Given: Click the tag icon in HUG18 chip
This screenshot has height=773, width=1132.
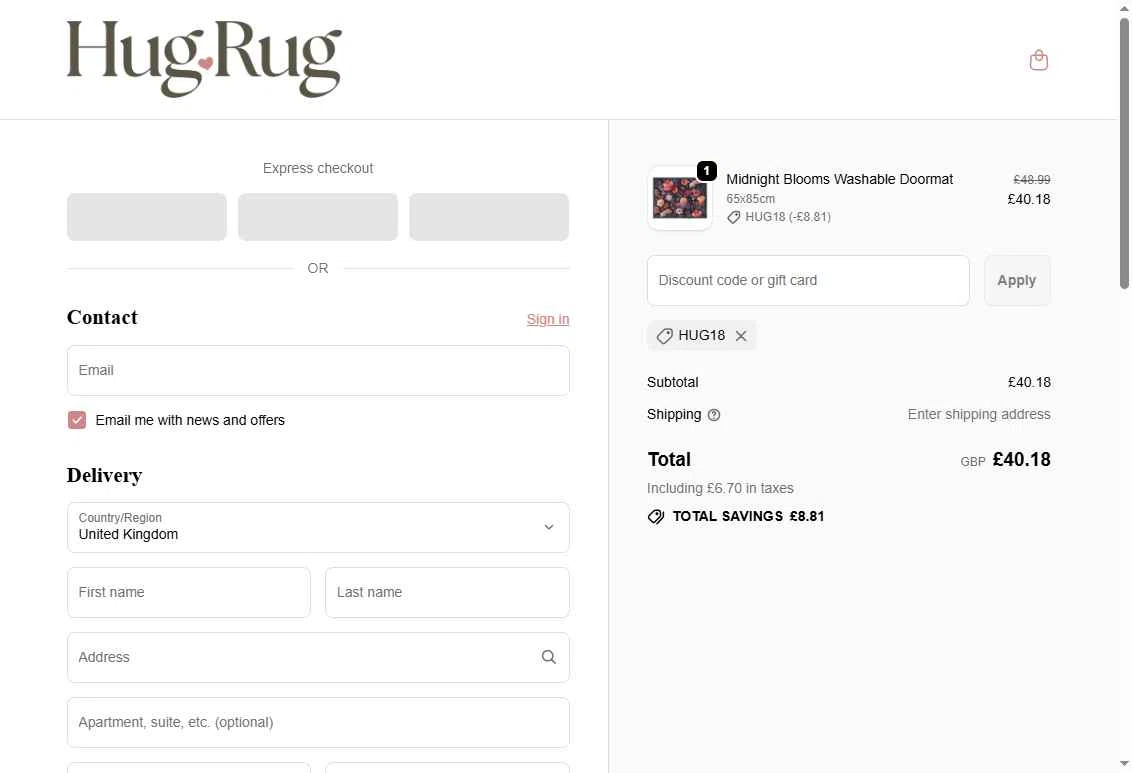Looking at the screenshot, I should [x=664, y=336].
